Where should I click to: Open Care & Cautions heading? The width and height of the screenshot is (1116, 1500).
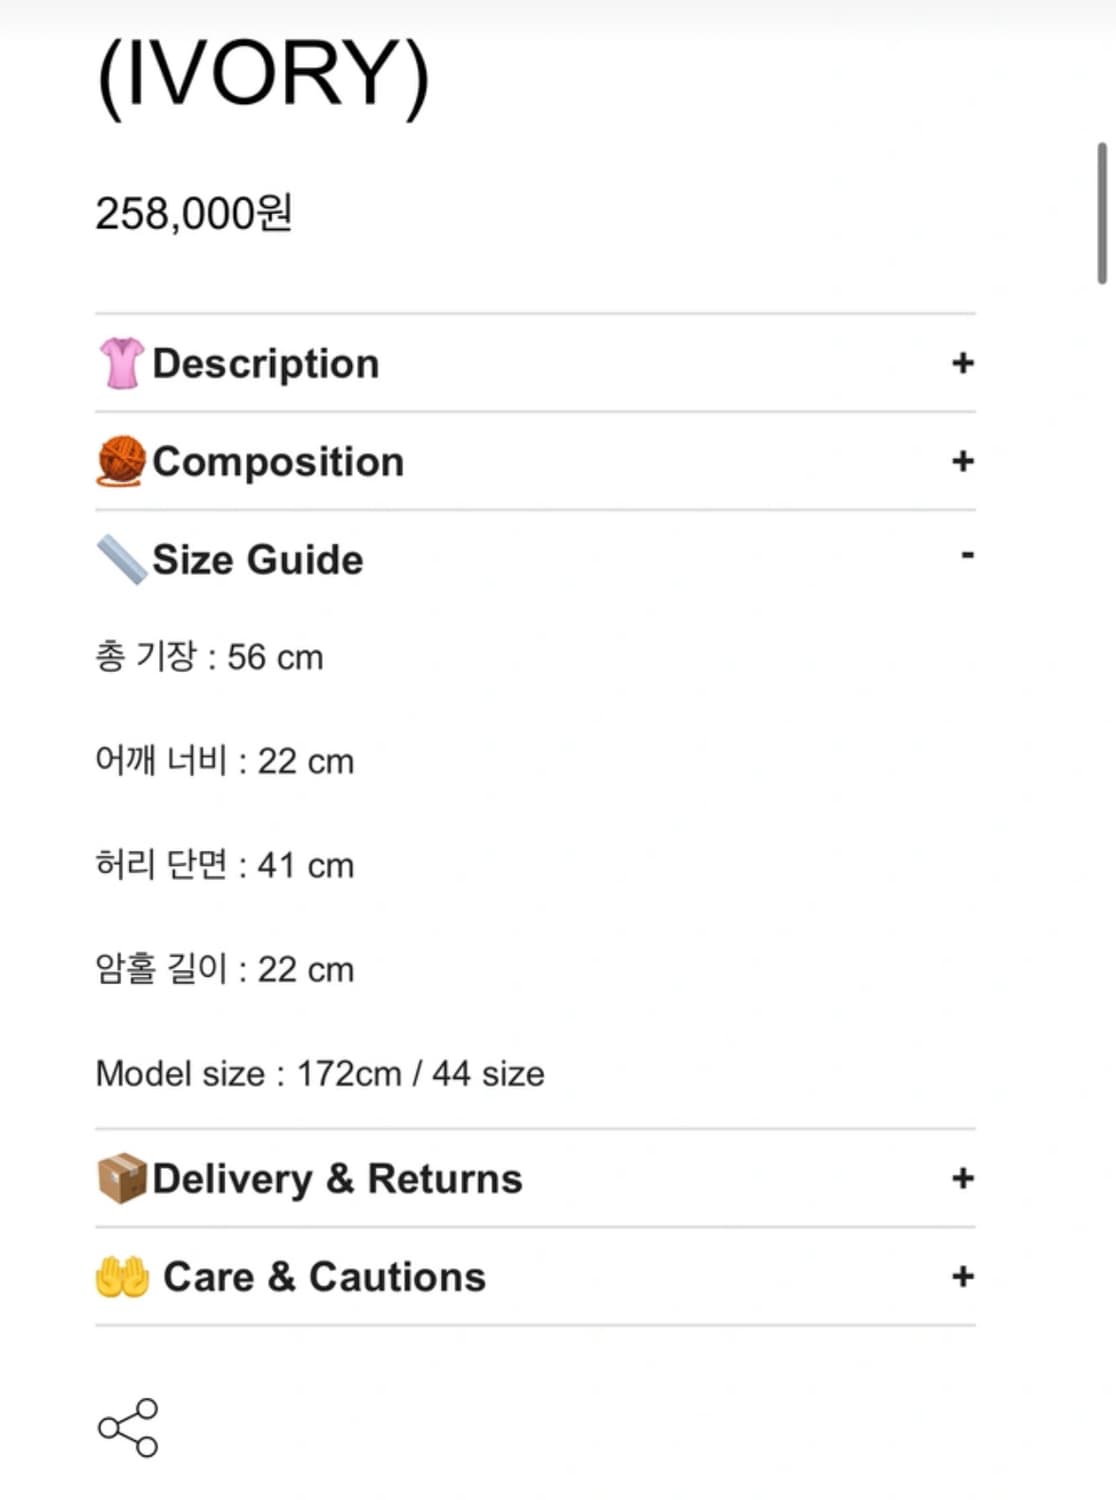[x=324, y=1277]
